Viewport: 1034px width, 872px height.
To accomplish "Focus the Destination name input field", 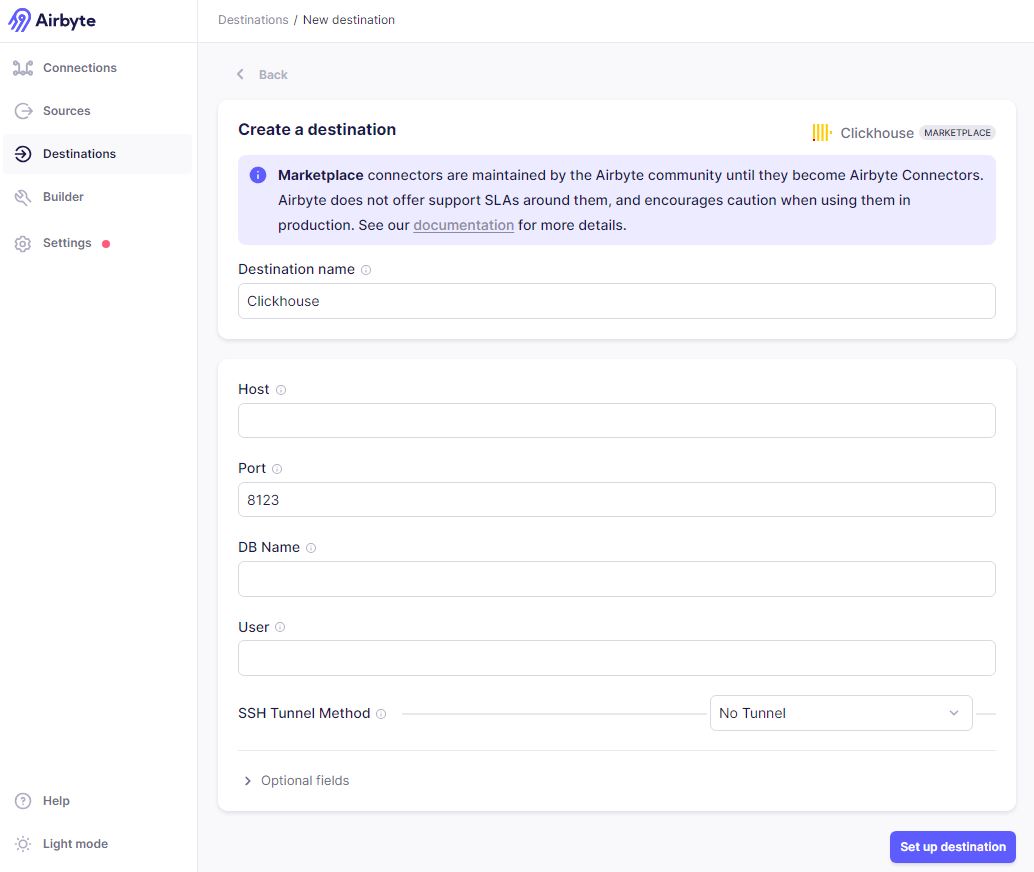I will pyautogui.click(x=617, y=301).
